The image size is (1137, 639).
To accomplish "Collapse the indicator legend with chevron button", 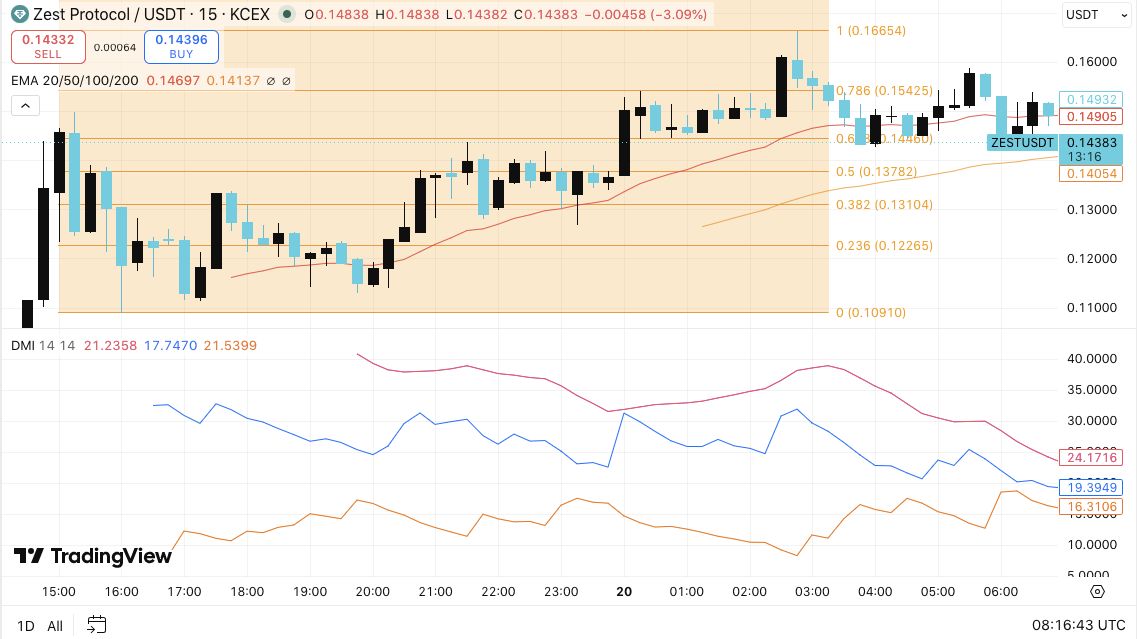I will point(25,106).
